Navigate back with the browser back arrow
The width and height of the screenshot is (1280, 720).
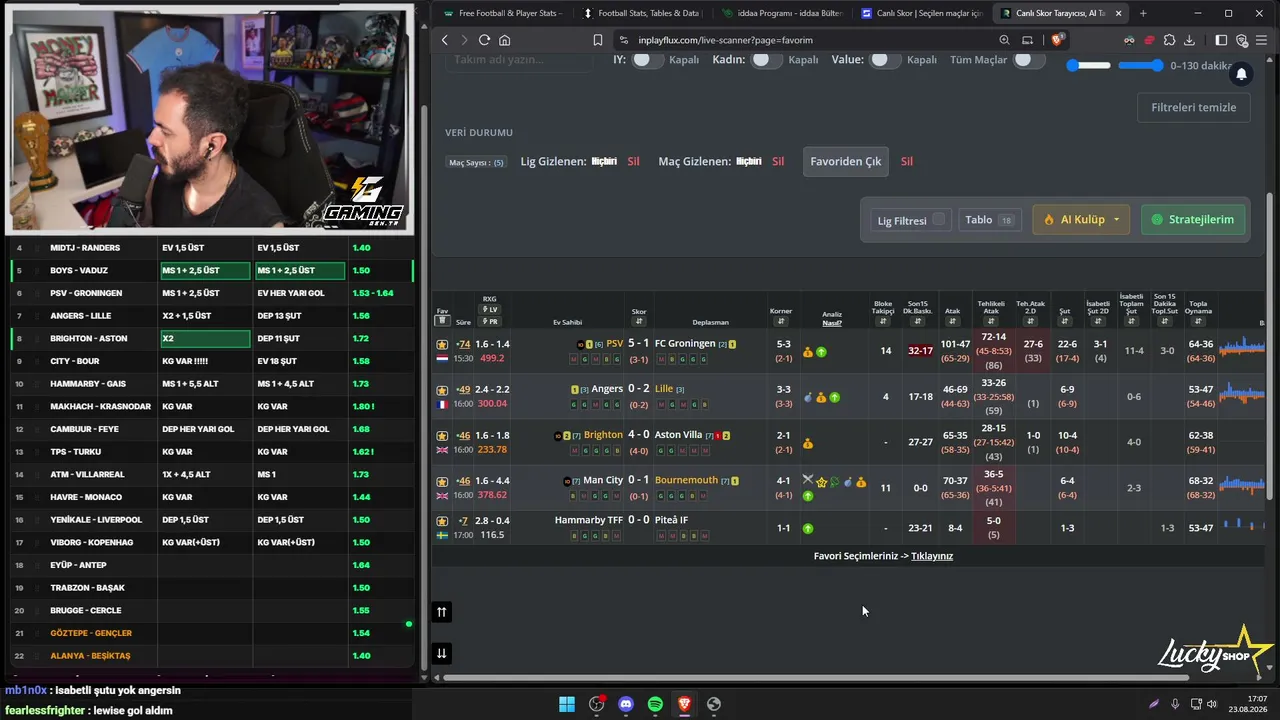tap(445, 40)
